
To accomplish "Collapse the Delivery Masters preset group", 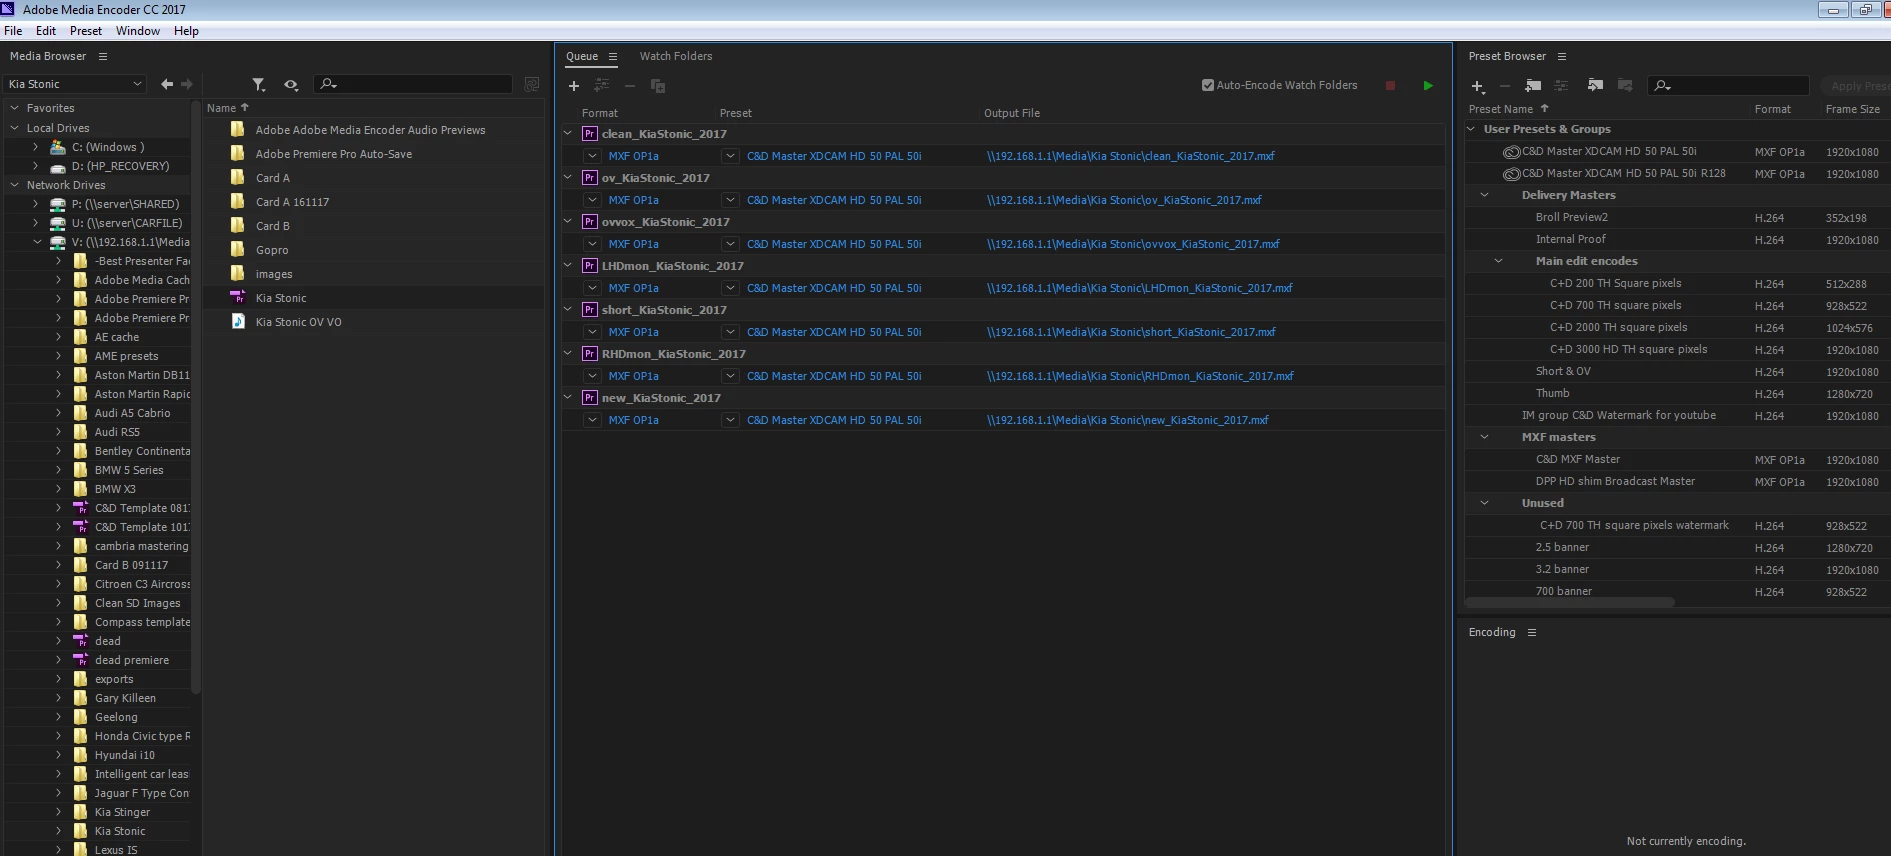I will pos(1485,195).
